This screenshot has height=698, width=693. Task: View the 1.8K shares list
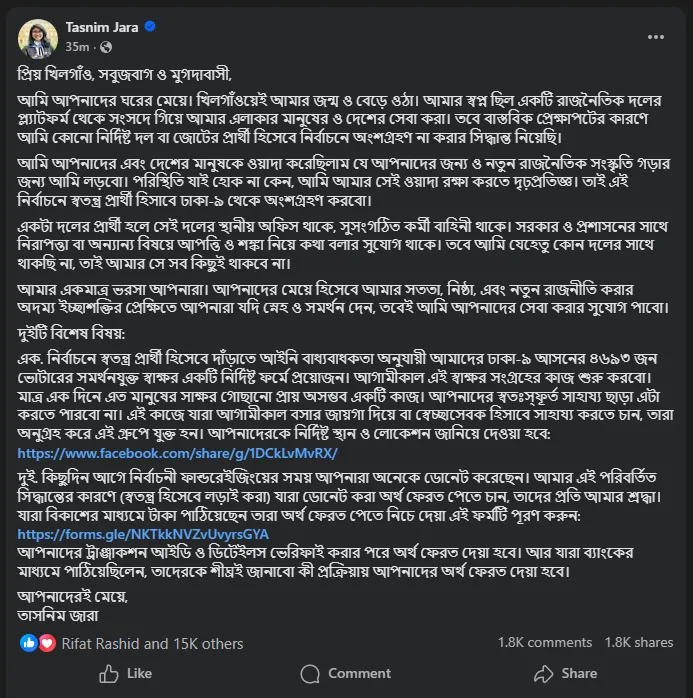pos(639,643)
